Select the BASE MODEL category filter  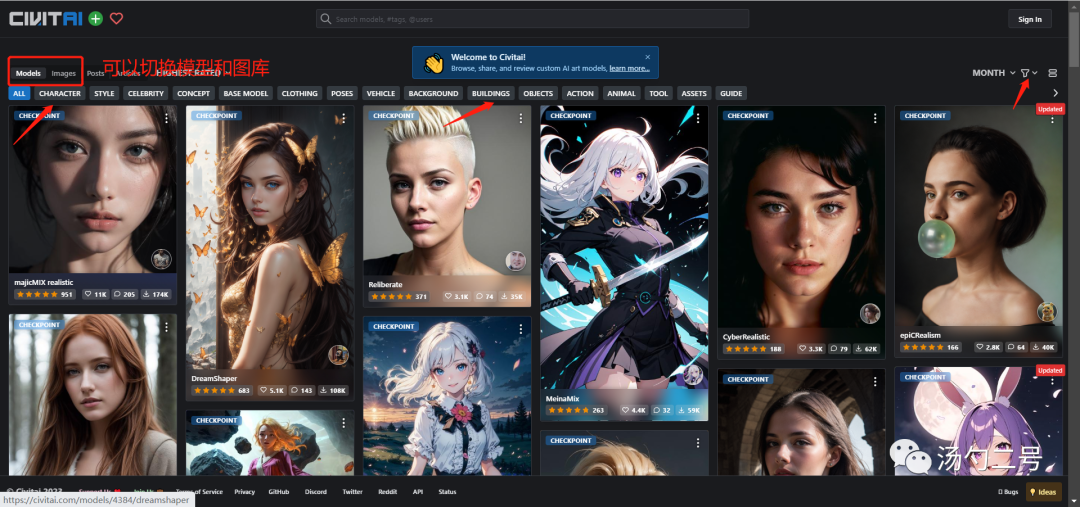(247, 94)
